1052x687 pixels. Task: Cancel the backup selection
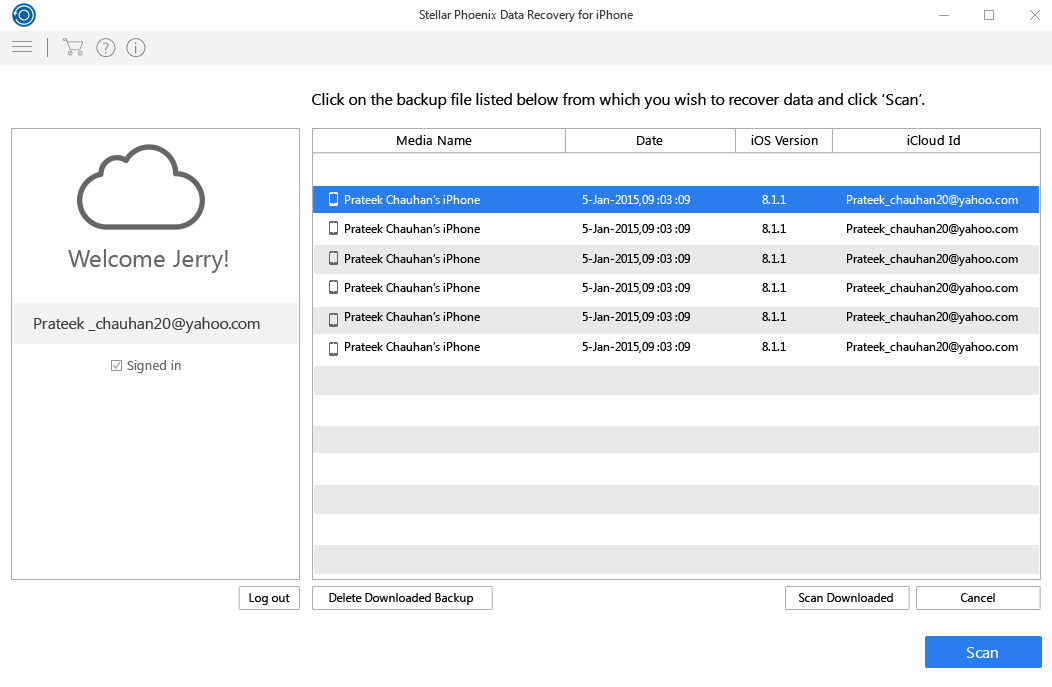coord(978,598)
